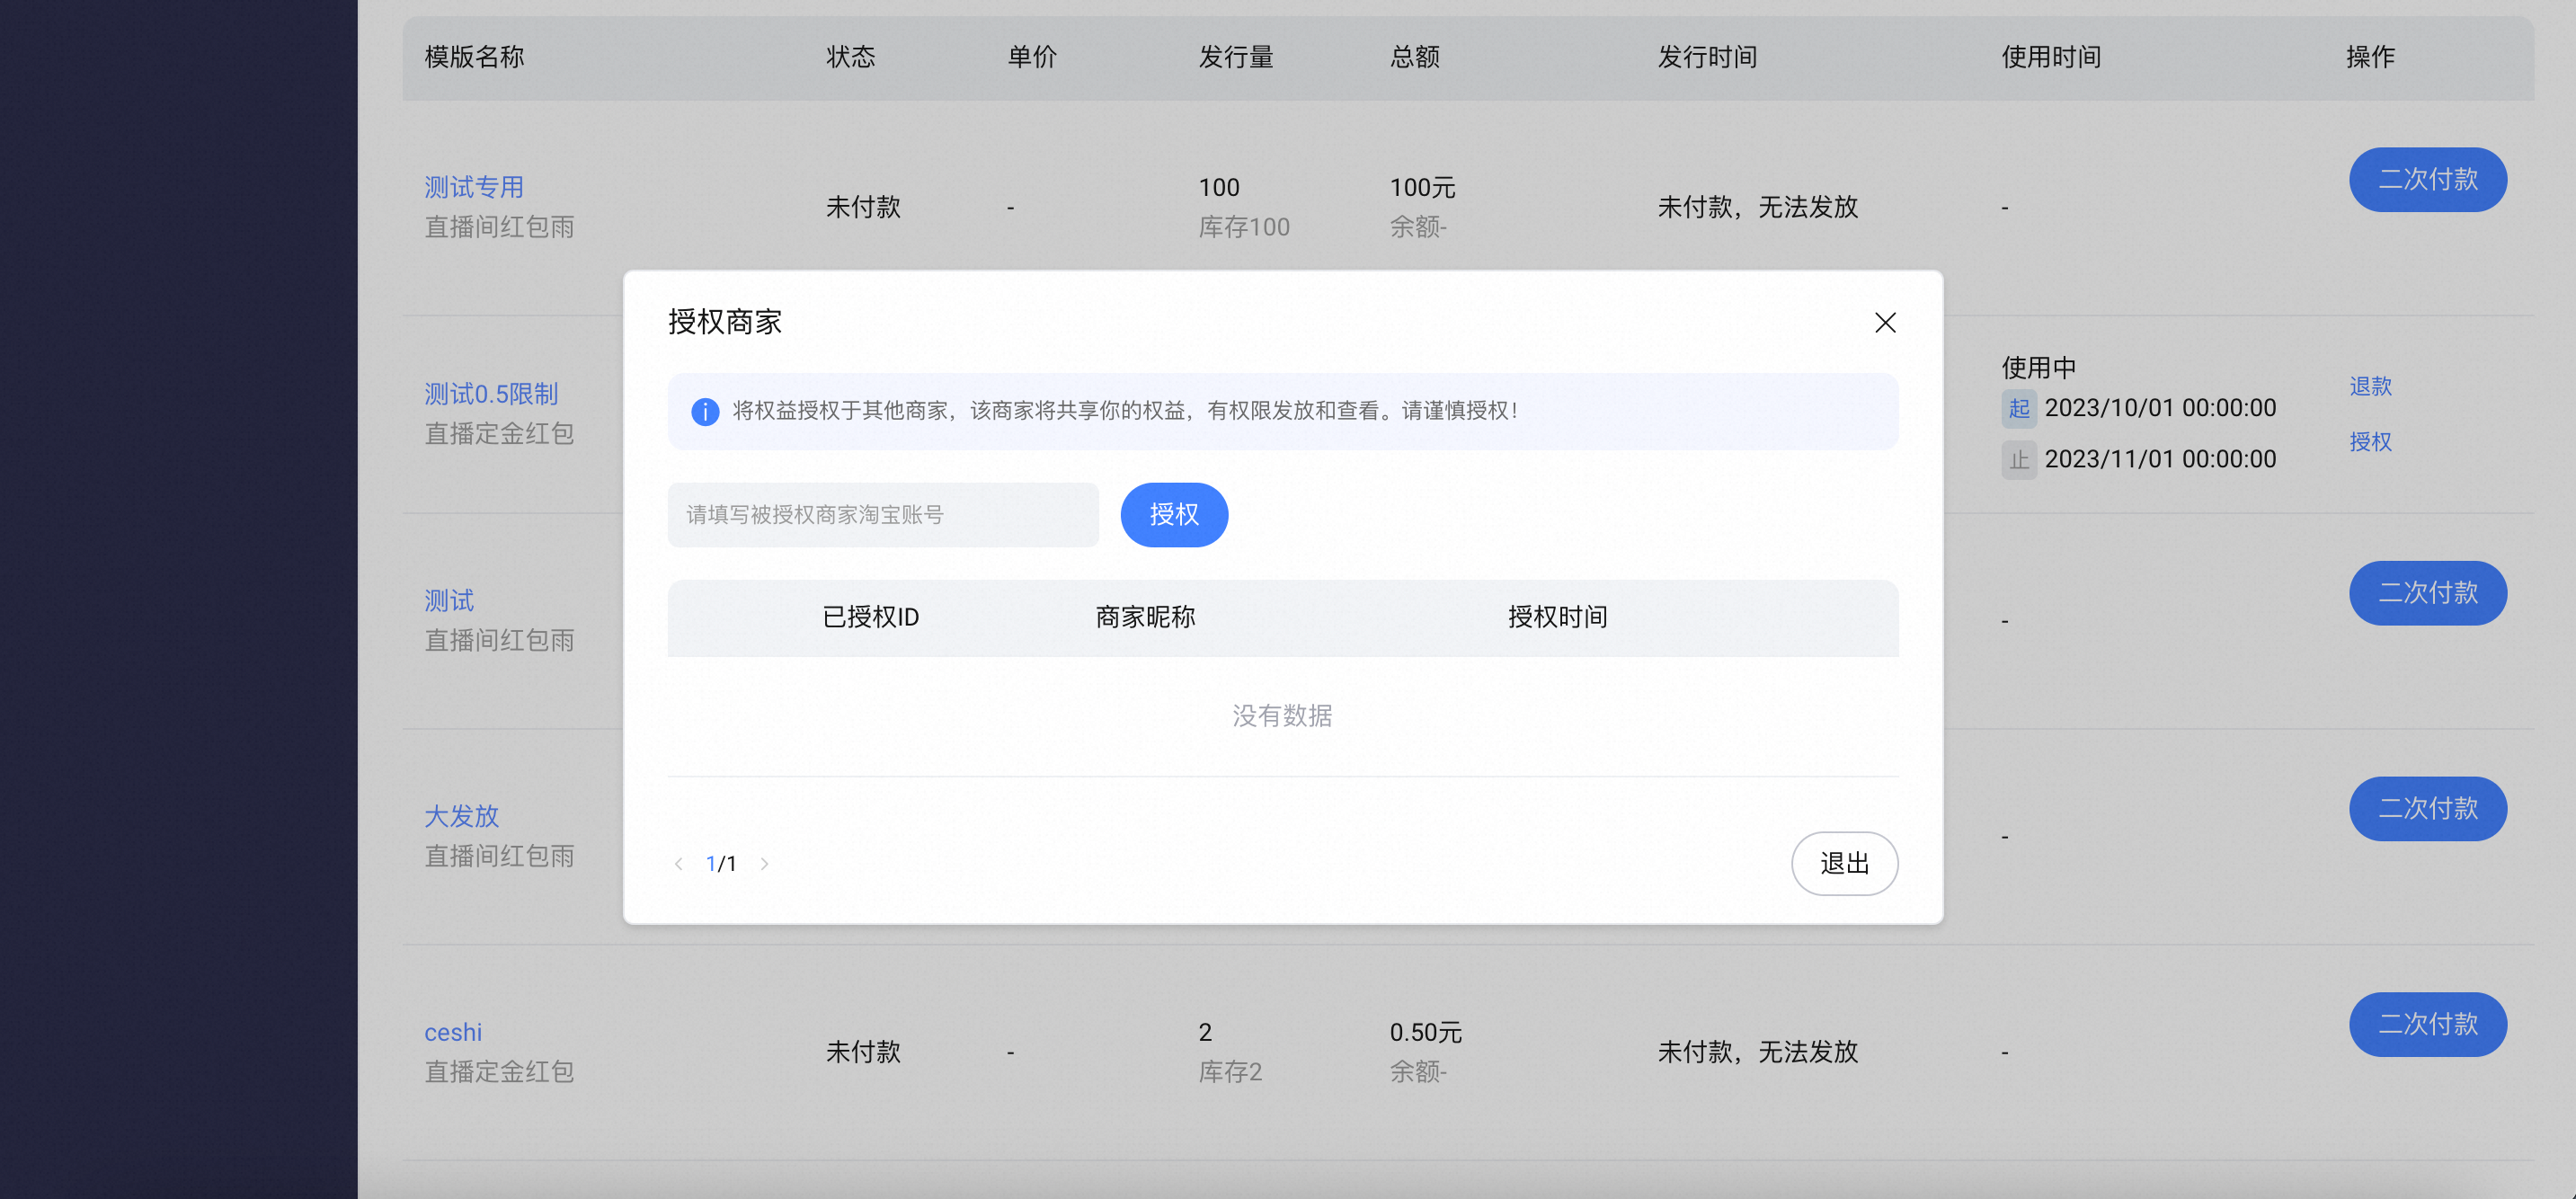
Task: Click 二次付款 for 测试专用 row
Action: point(2428,180)
